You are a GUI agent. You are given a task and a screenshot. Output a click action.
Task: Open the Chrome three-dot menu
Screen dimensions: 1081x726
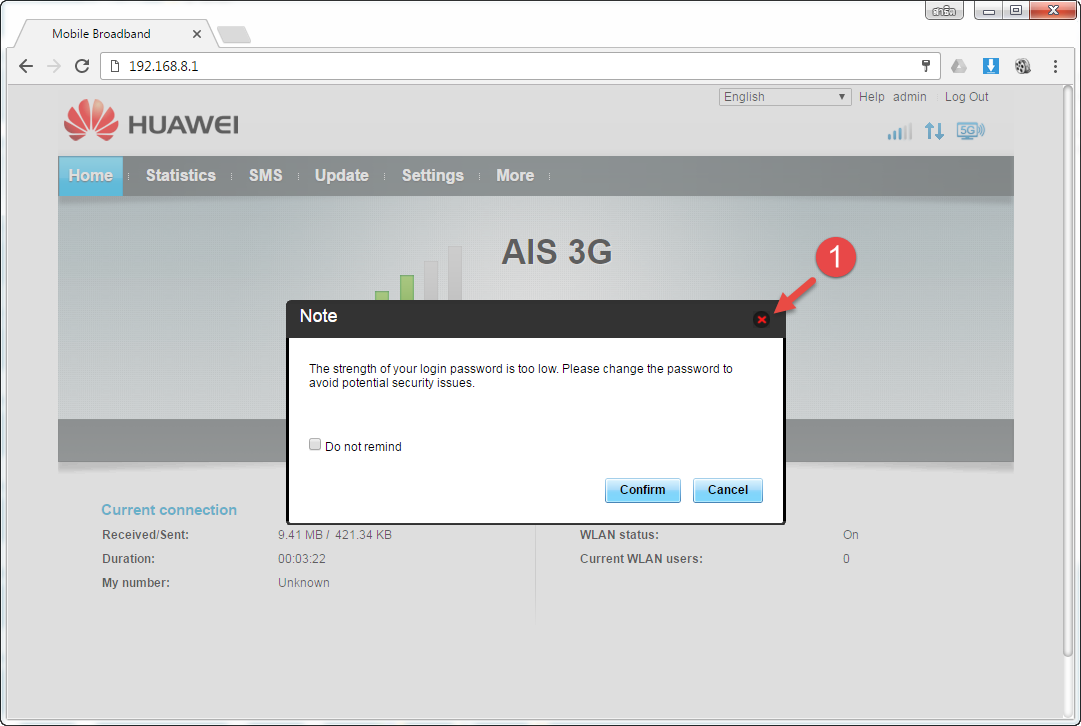coord(1055,66)
